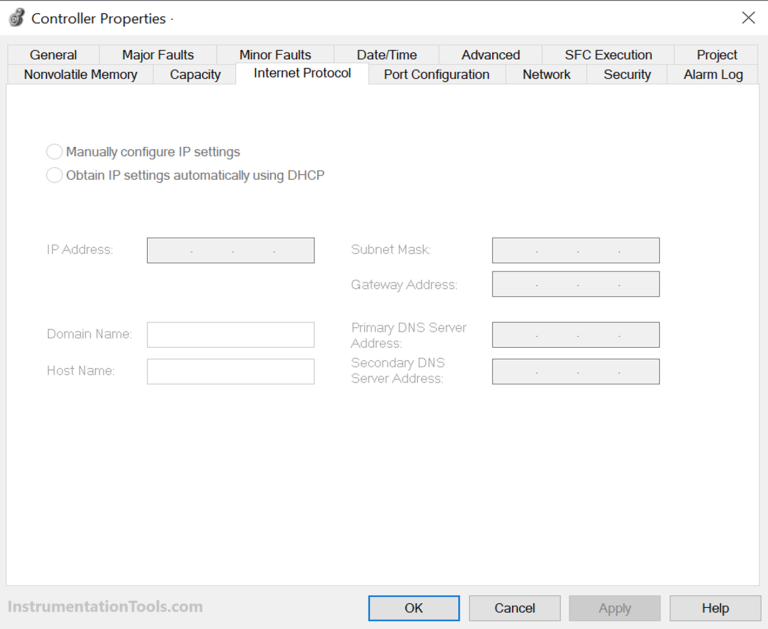Viewport: 768px width, 629px height.
Task: Click the "Gateway Address:" label
Action: coord(404,285)
